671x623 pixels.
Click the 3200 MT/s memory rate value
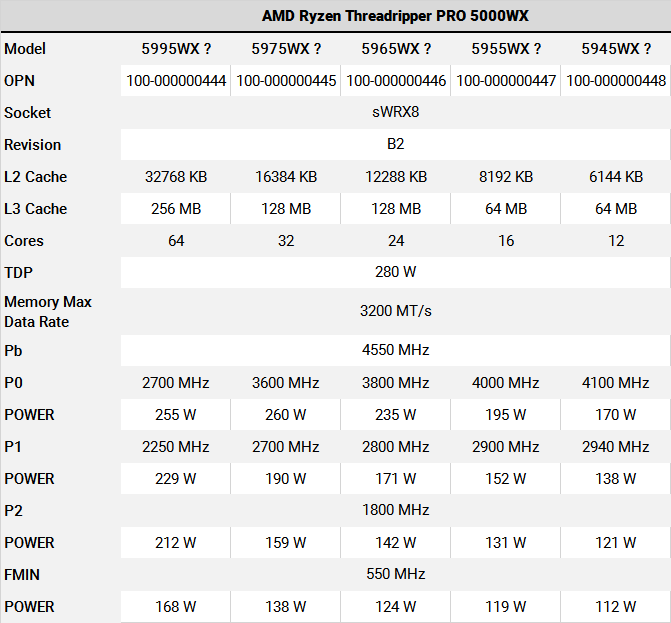pos(395,311)
